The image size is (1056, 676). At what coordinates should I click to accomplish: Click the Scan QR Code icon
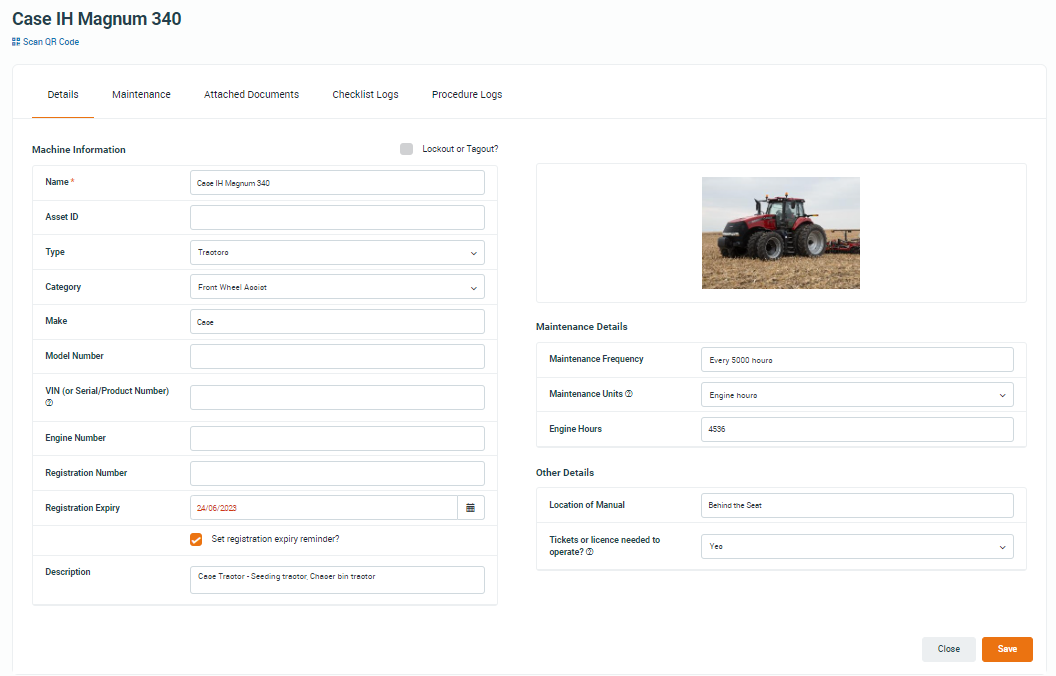[16, 42]
